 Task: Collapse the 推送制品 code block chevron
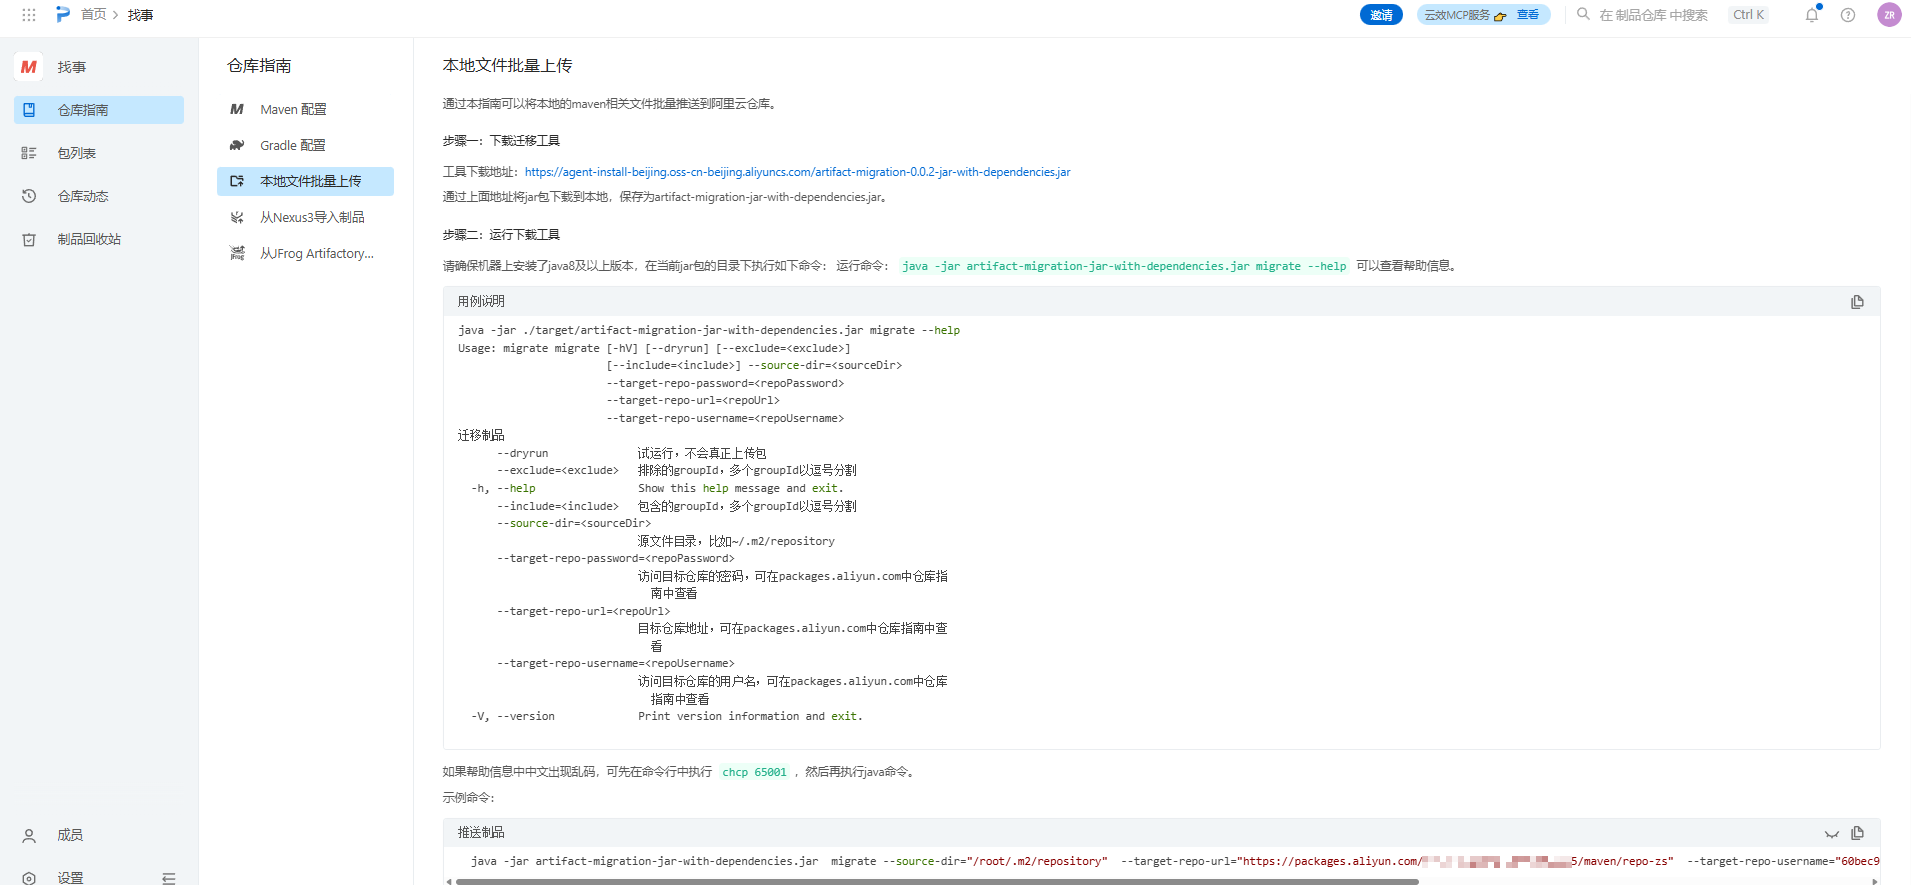(x=1831, y=833)
